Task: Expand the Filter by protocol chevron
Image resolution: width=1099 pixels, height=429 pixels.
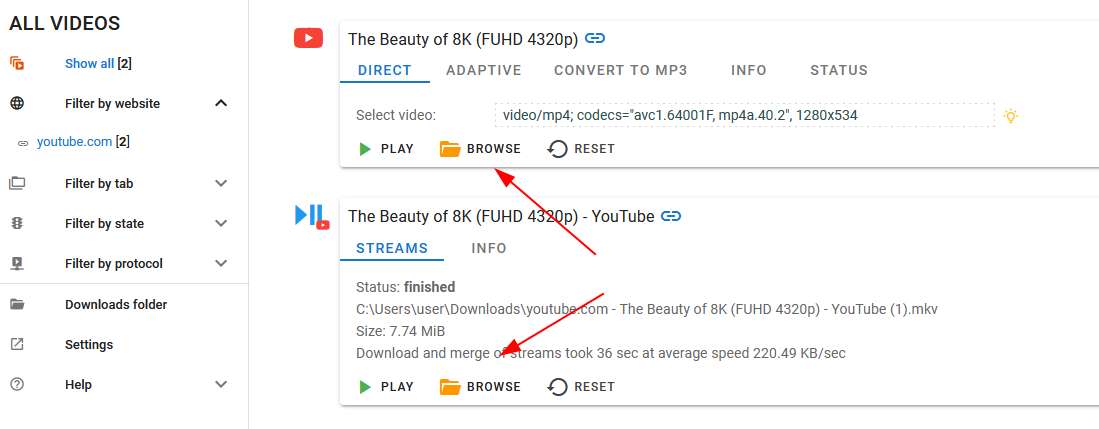Action: click(221, 264)
